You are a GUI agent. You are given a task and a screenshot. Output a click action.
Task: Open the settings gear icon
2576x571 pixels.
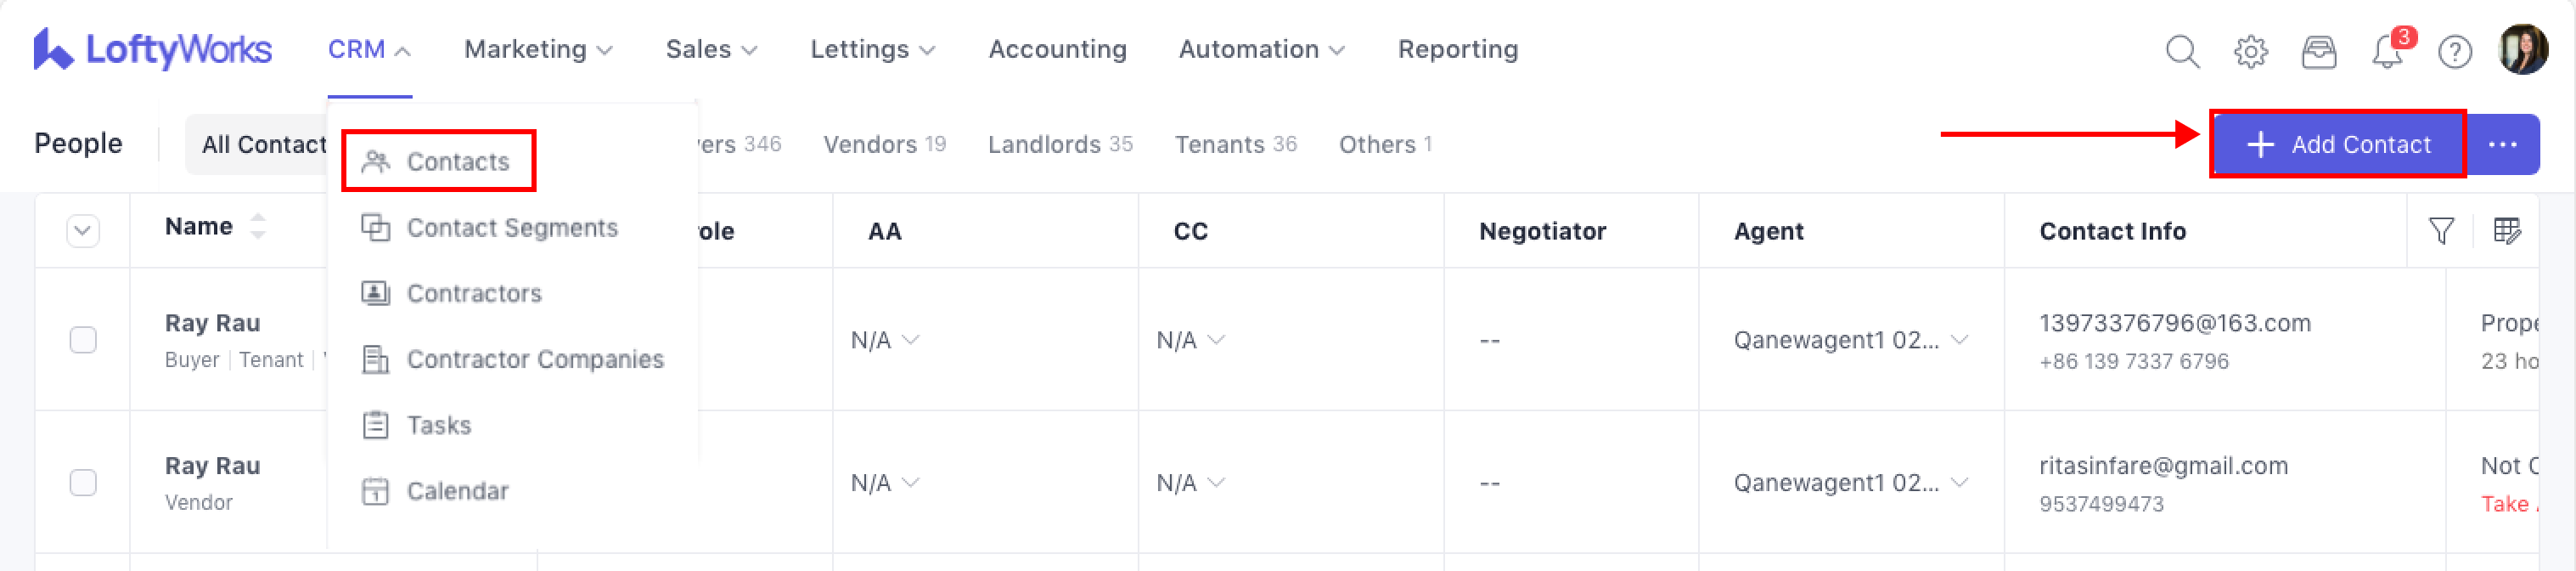(2250, 51)
